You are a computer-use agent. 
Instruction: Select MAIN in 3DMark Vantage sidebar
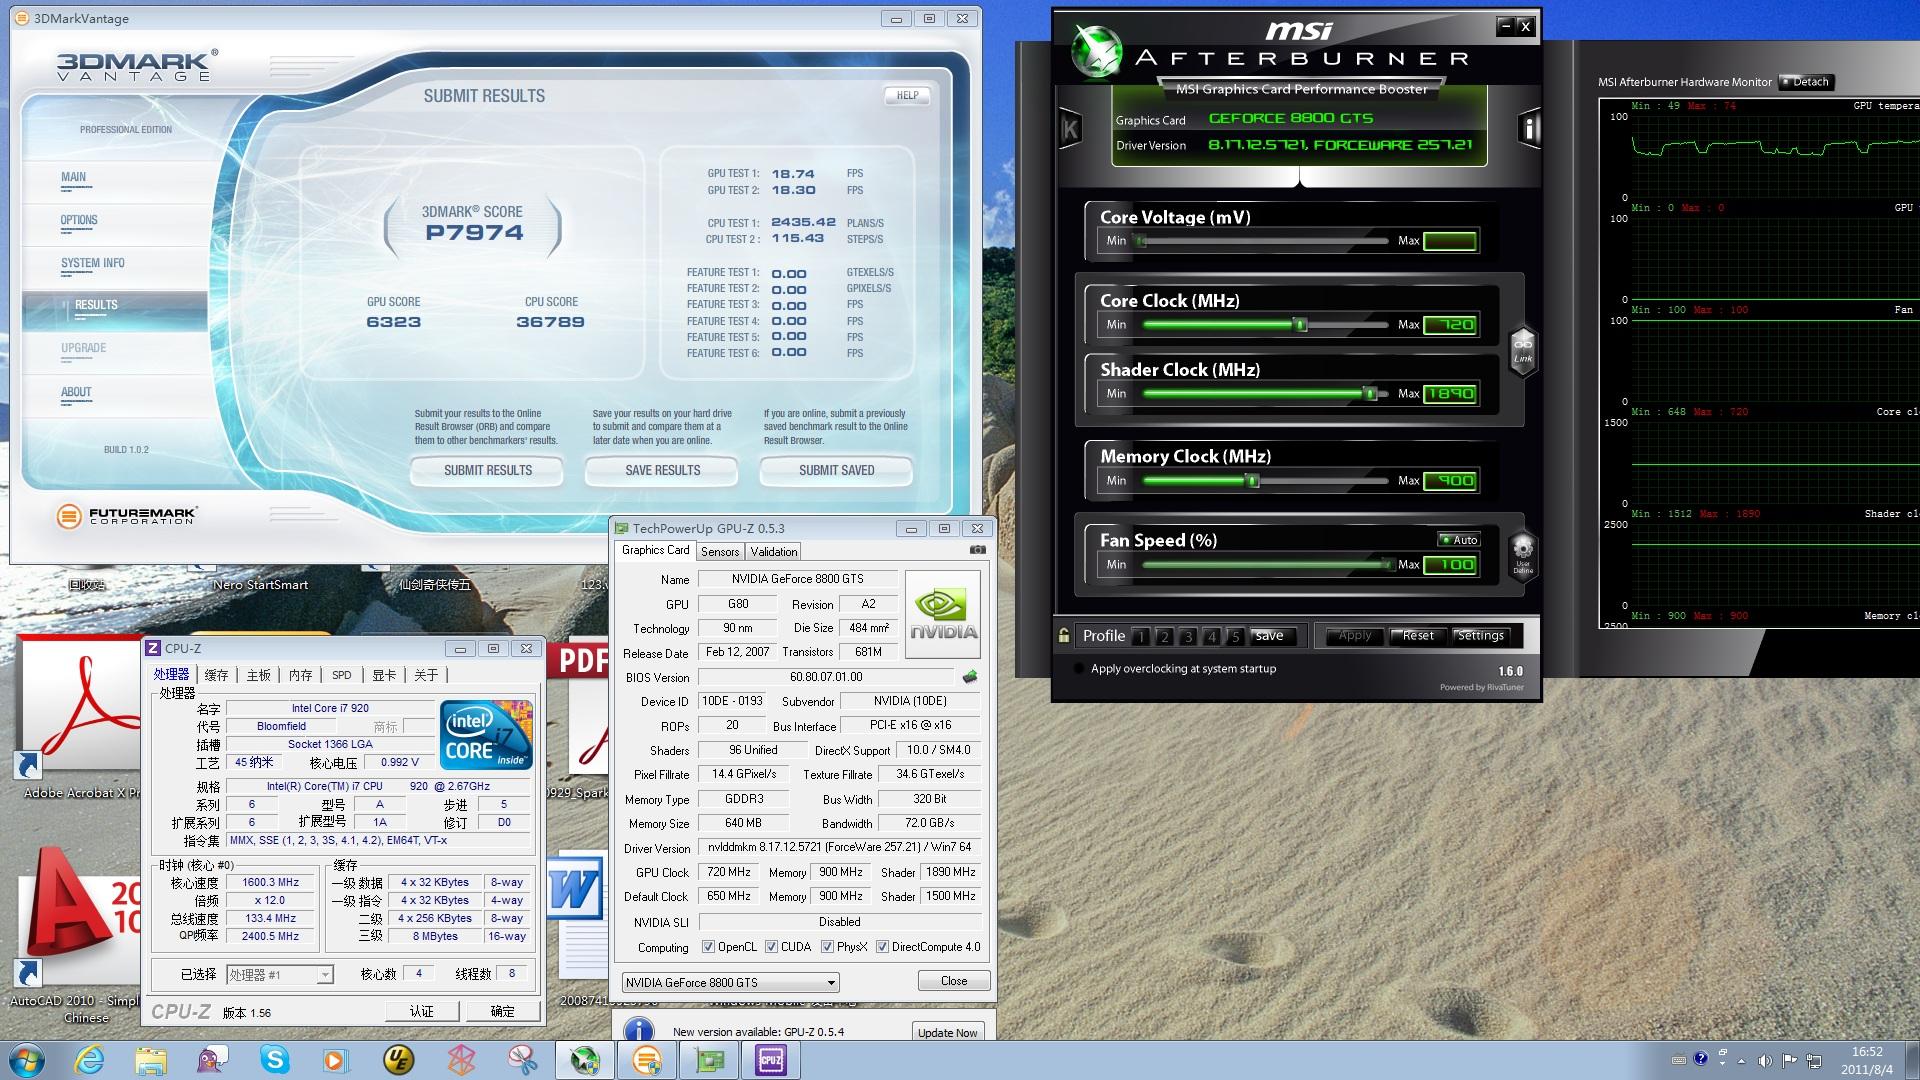tap(73, 177)
